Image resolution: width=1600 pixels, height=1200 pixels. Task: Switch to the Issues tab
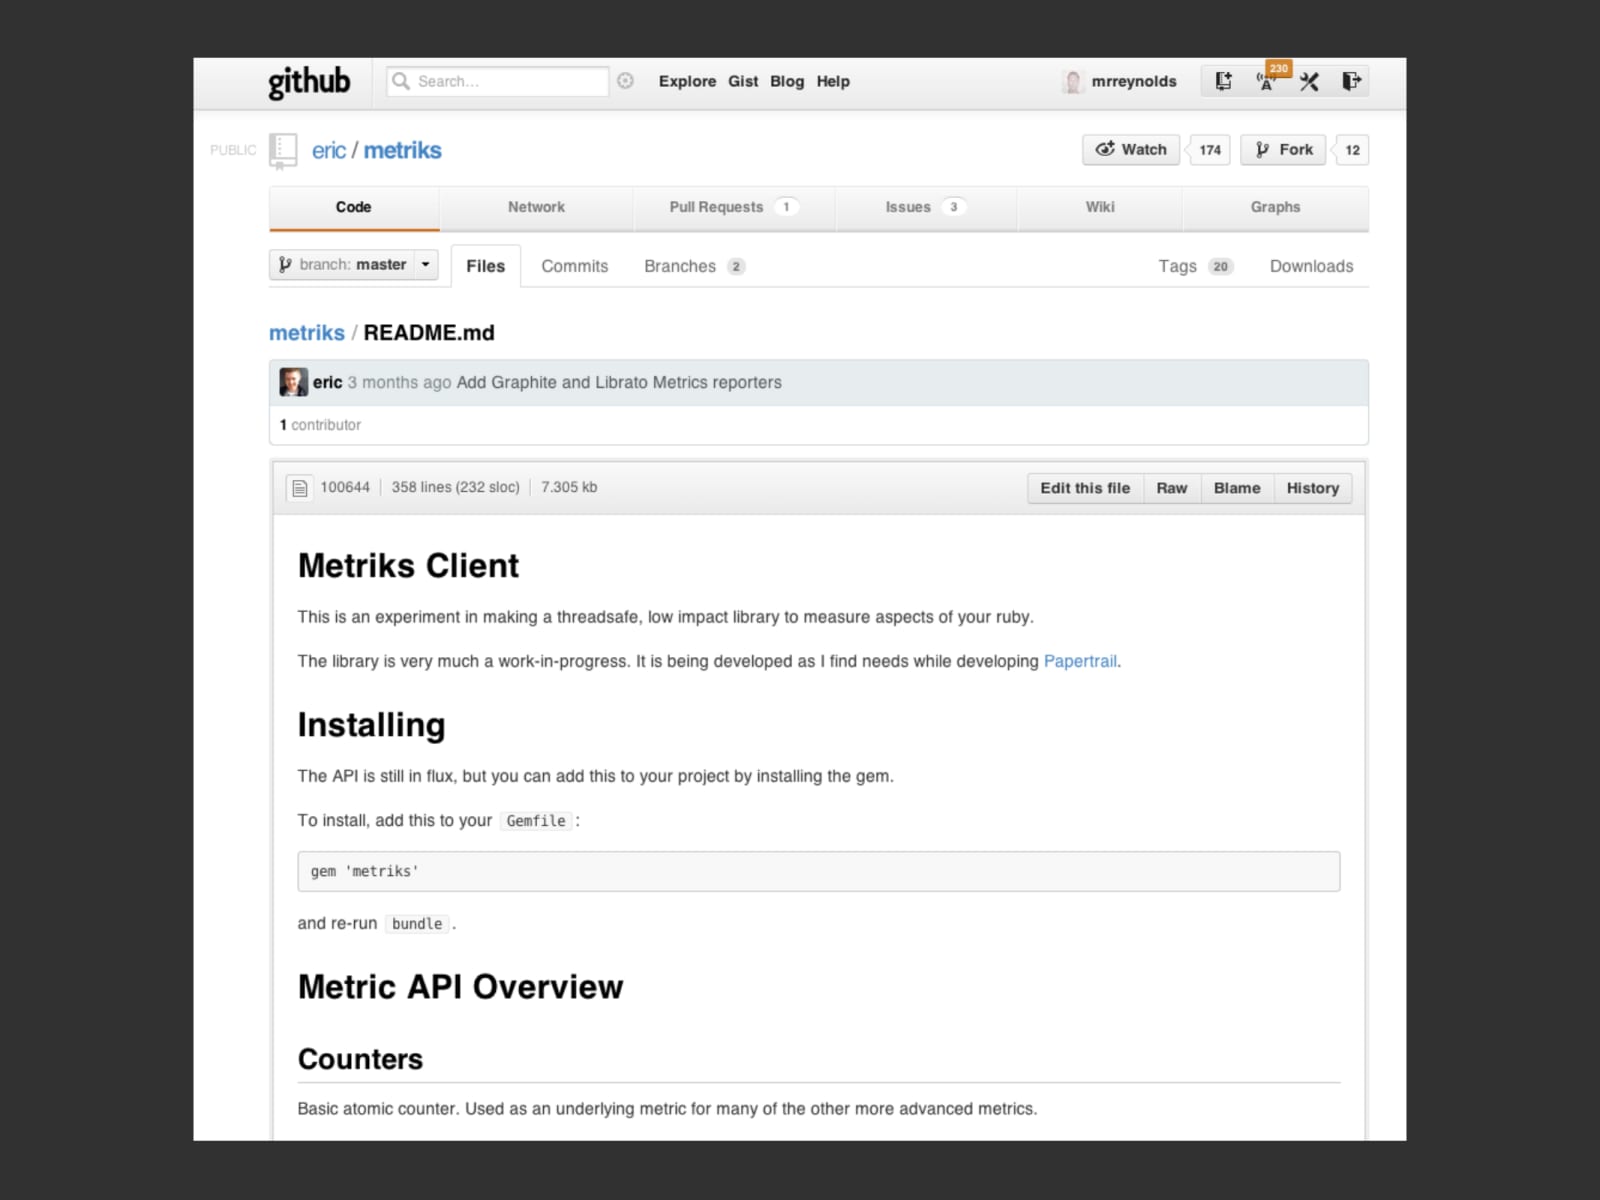click(x=925, y=207)
